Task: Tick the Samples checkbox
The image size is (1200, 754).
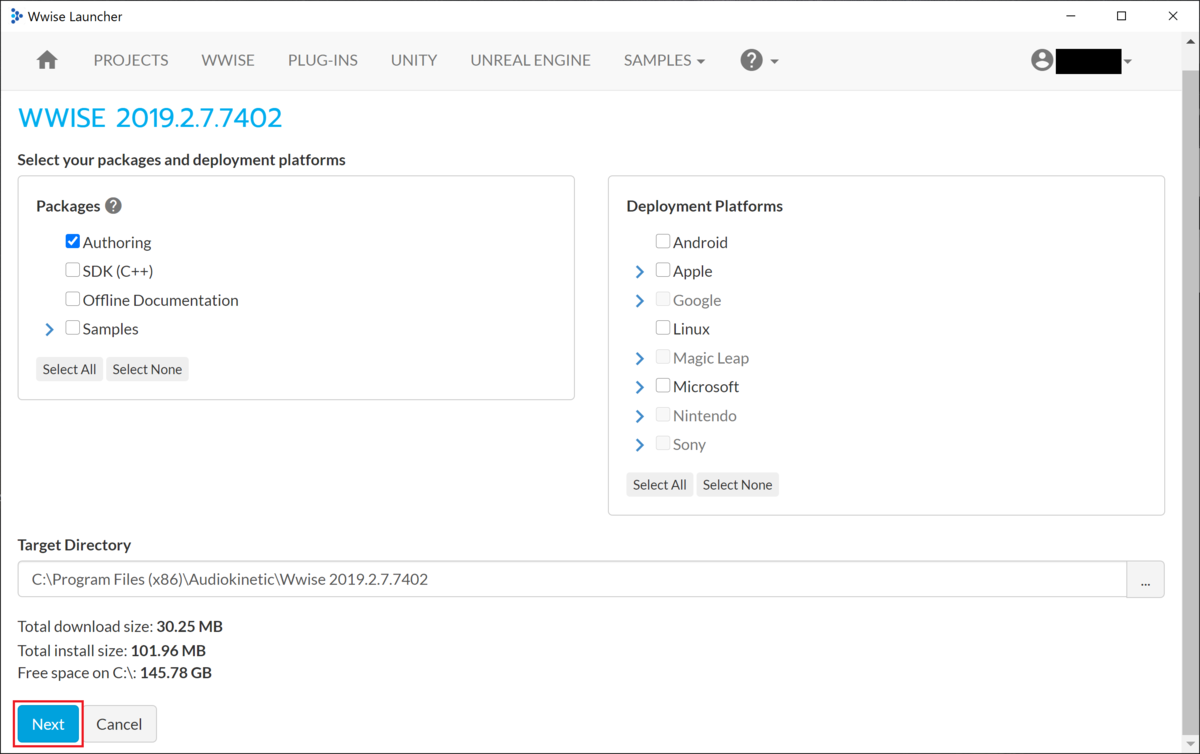Action: 72,327
